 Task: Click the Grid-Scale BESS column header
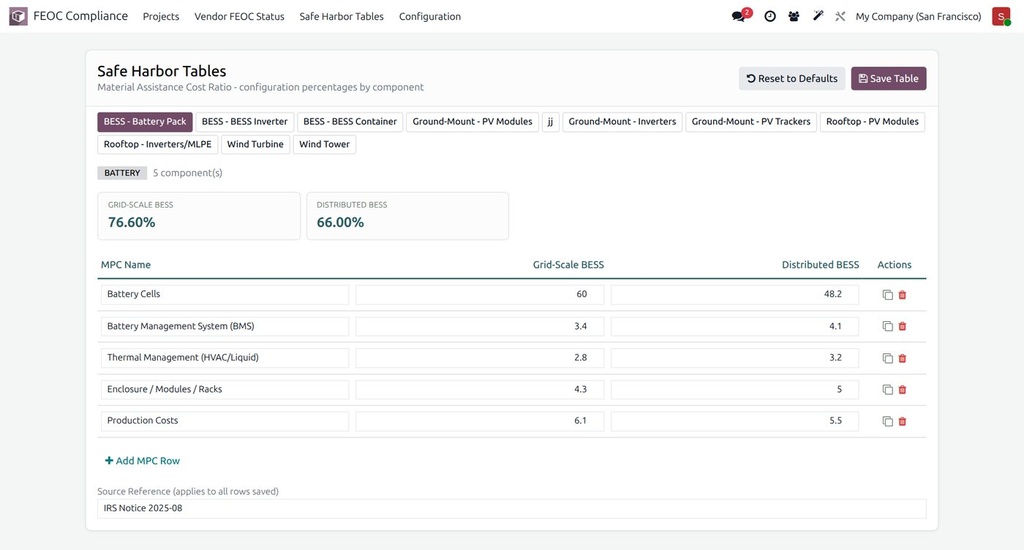tap(568, 265)
